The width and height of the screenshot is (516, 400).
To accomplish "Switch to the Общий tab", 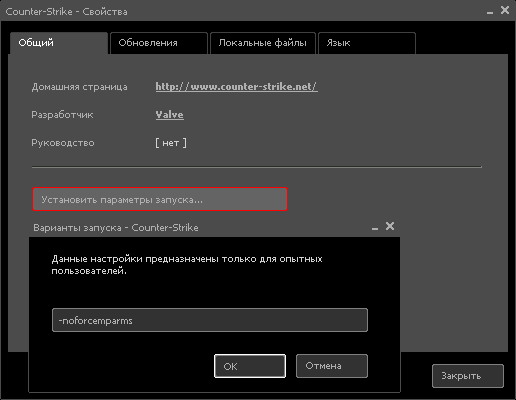I will pyautogui.click(x=59, y=43).
